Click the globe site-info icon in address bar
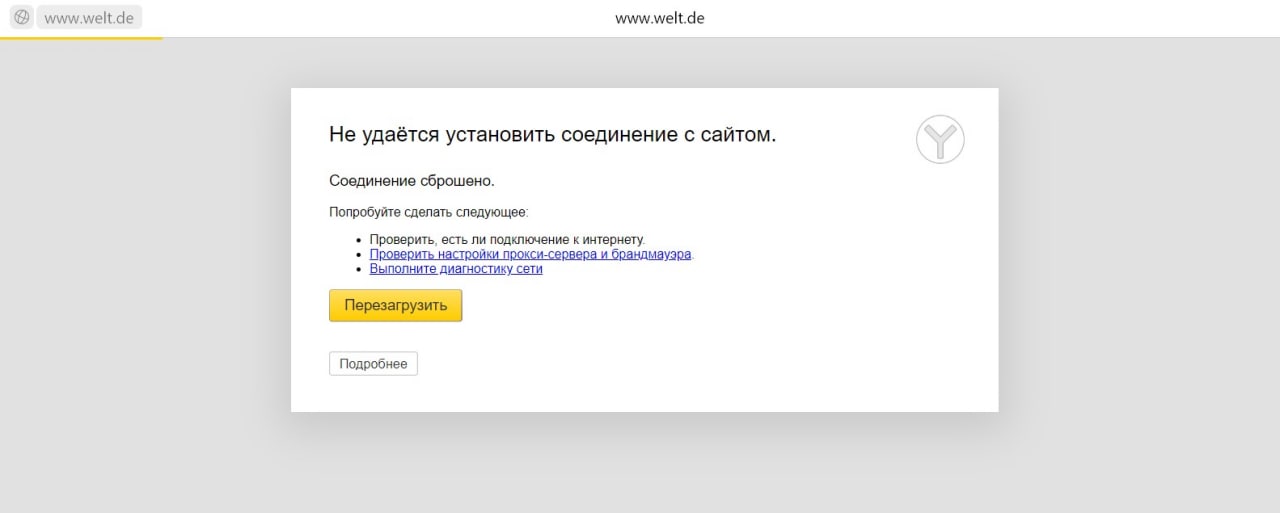This screenshot has height=513, width=1280. [22, 17]
